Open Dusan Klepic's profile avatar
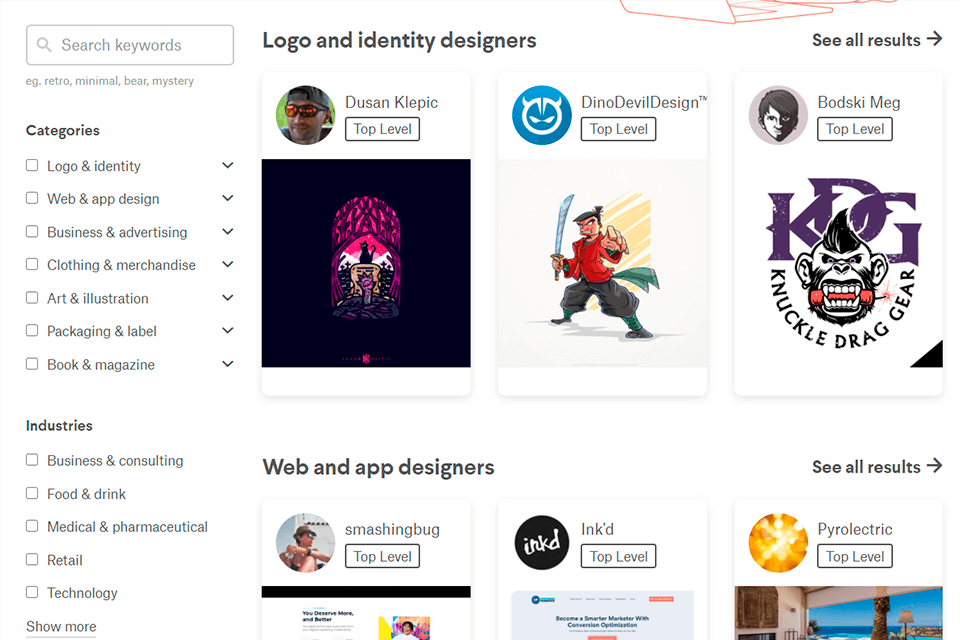 click(306, 115)
